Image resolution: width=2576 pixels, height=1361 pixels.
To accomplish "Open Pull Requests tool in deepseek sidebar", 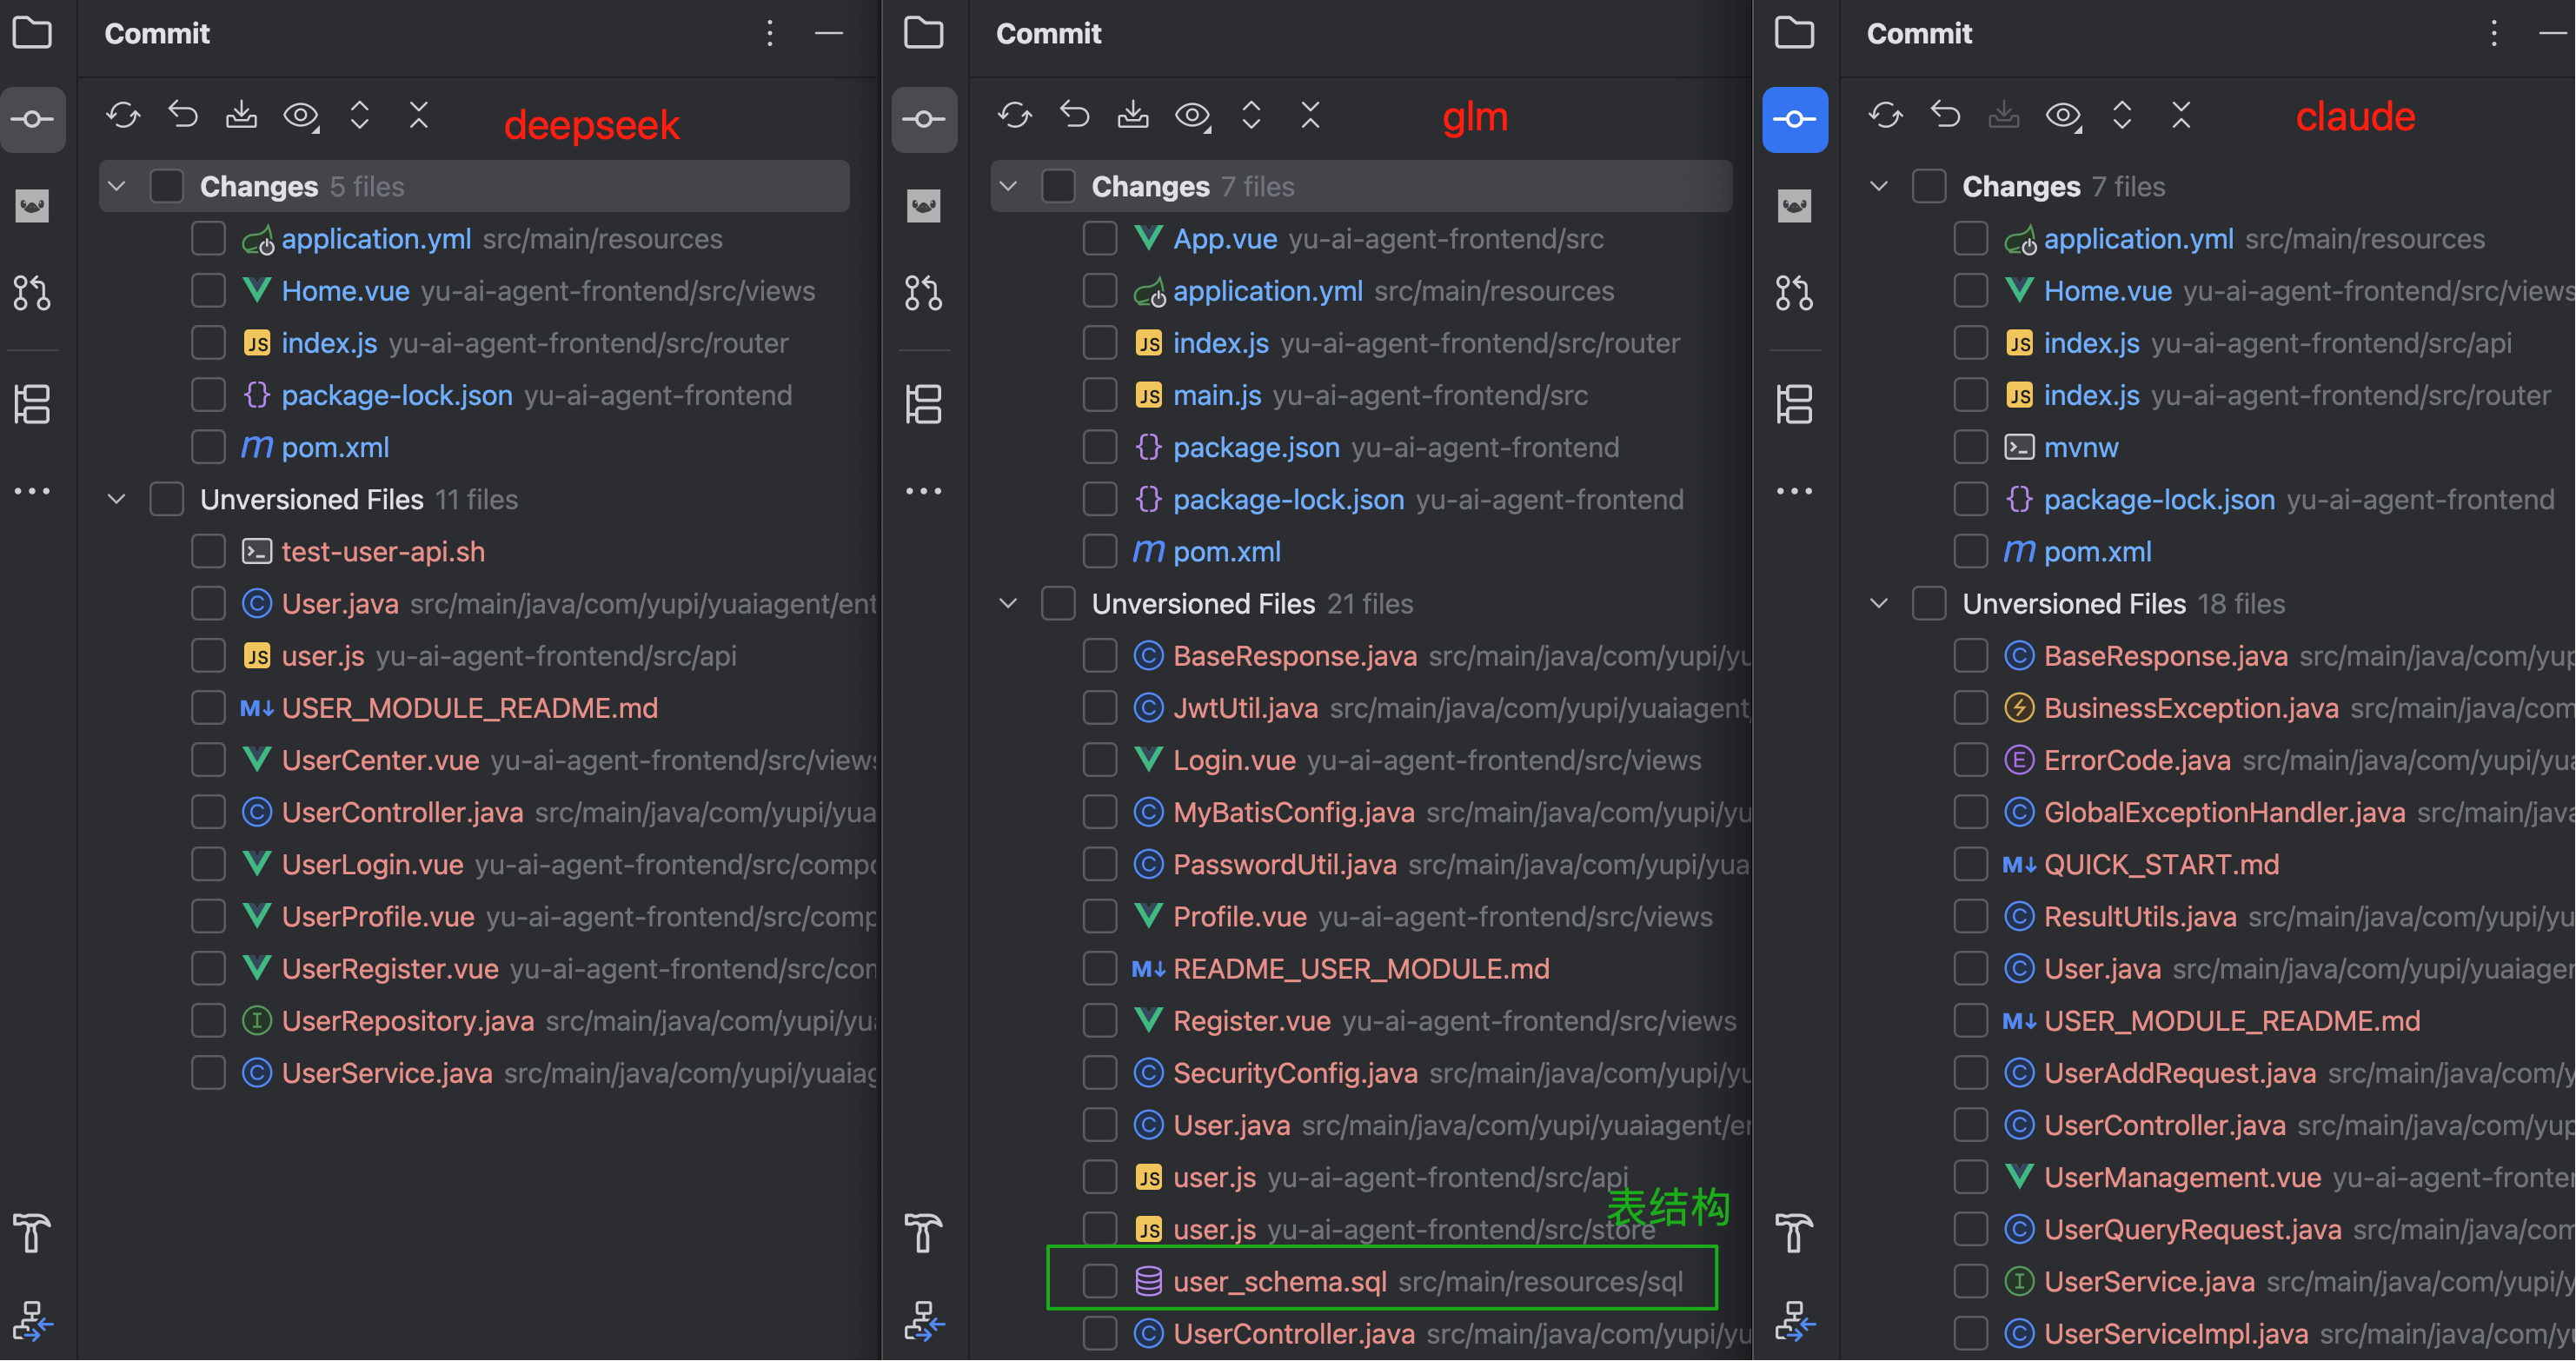I will pos(32,293).
